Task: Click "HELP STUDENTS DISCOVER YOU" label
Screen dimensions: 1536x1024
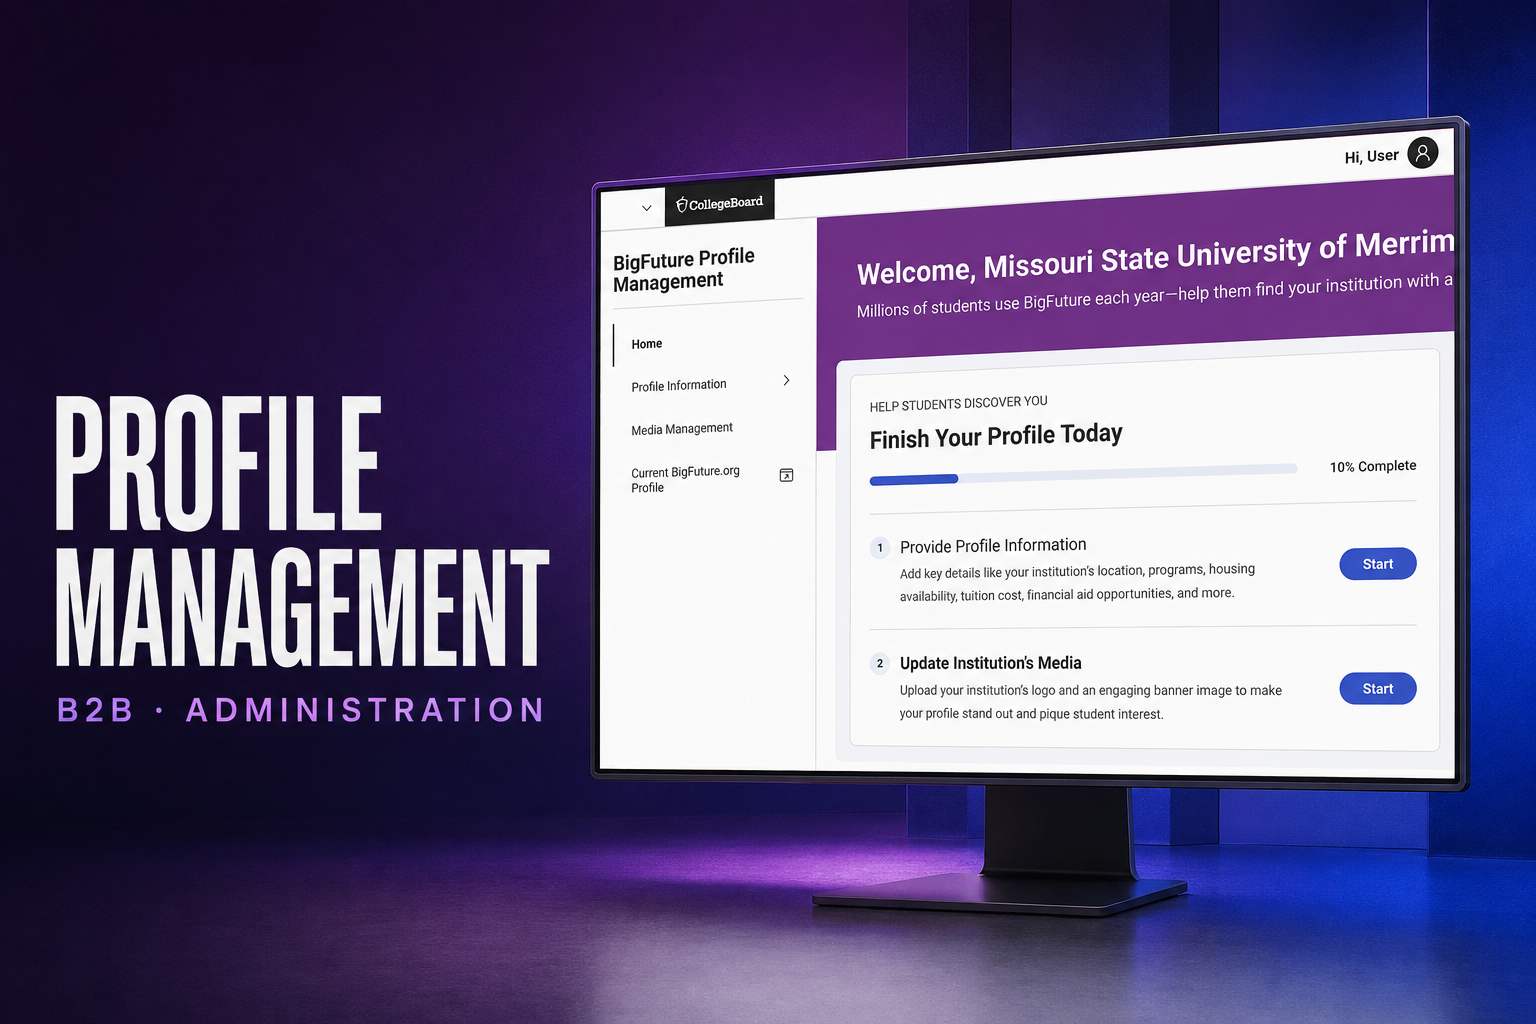Action: pos(959,404)
